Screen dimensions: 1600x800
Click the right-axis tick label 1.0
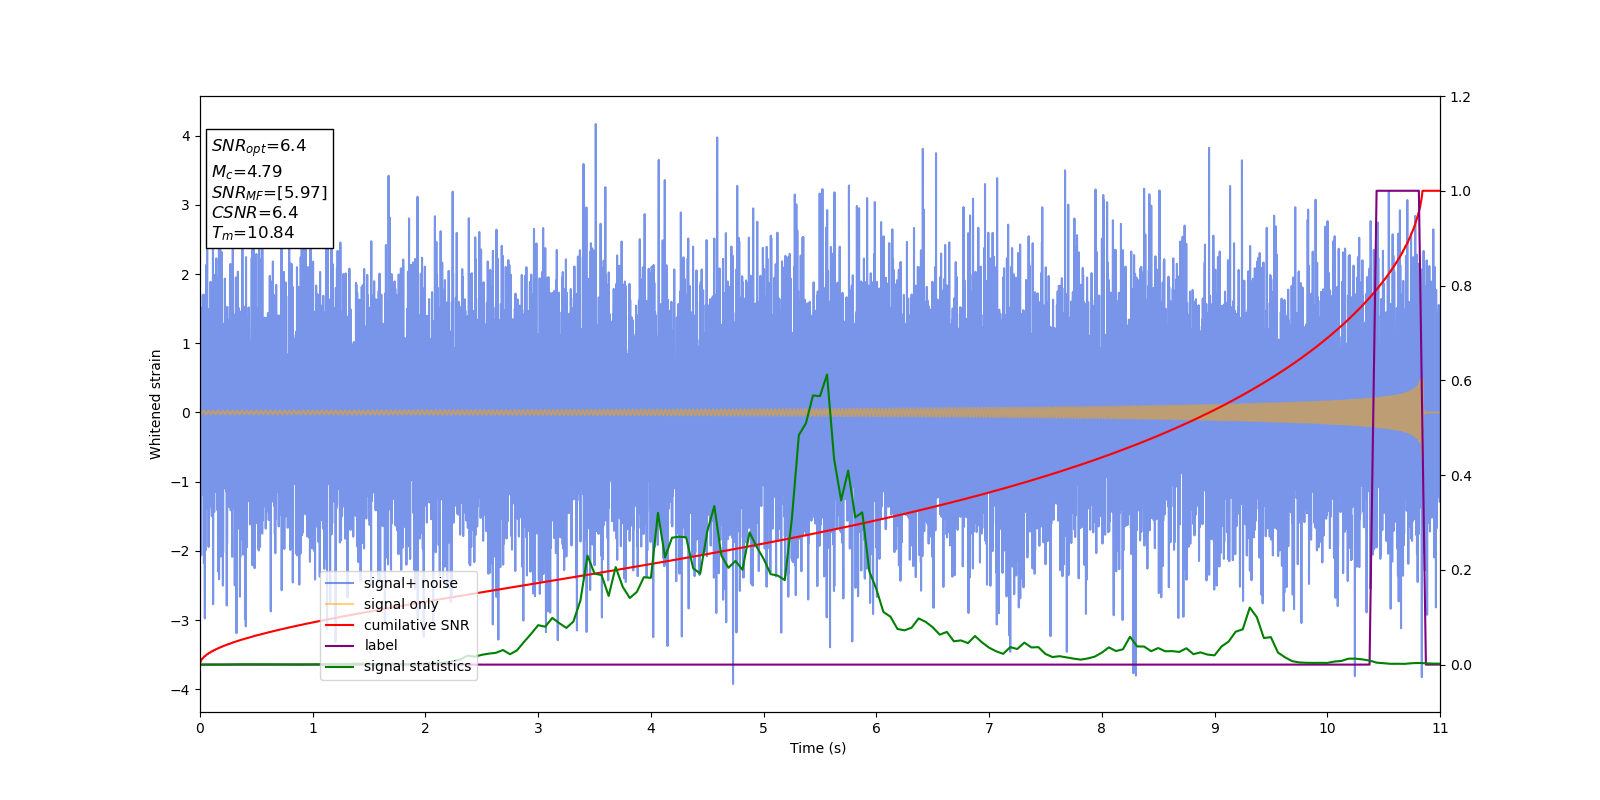pyautogui.click(x=1460, y=191)
